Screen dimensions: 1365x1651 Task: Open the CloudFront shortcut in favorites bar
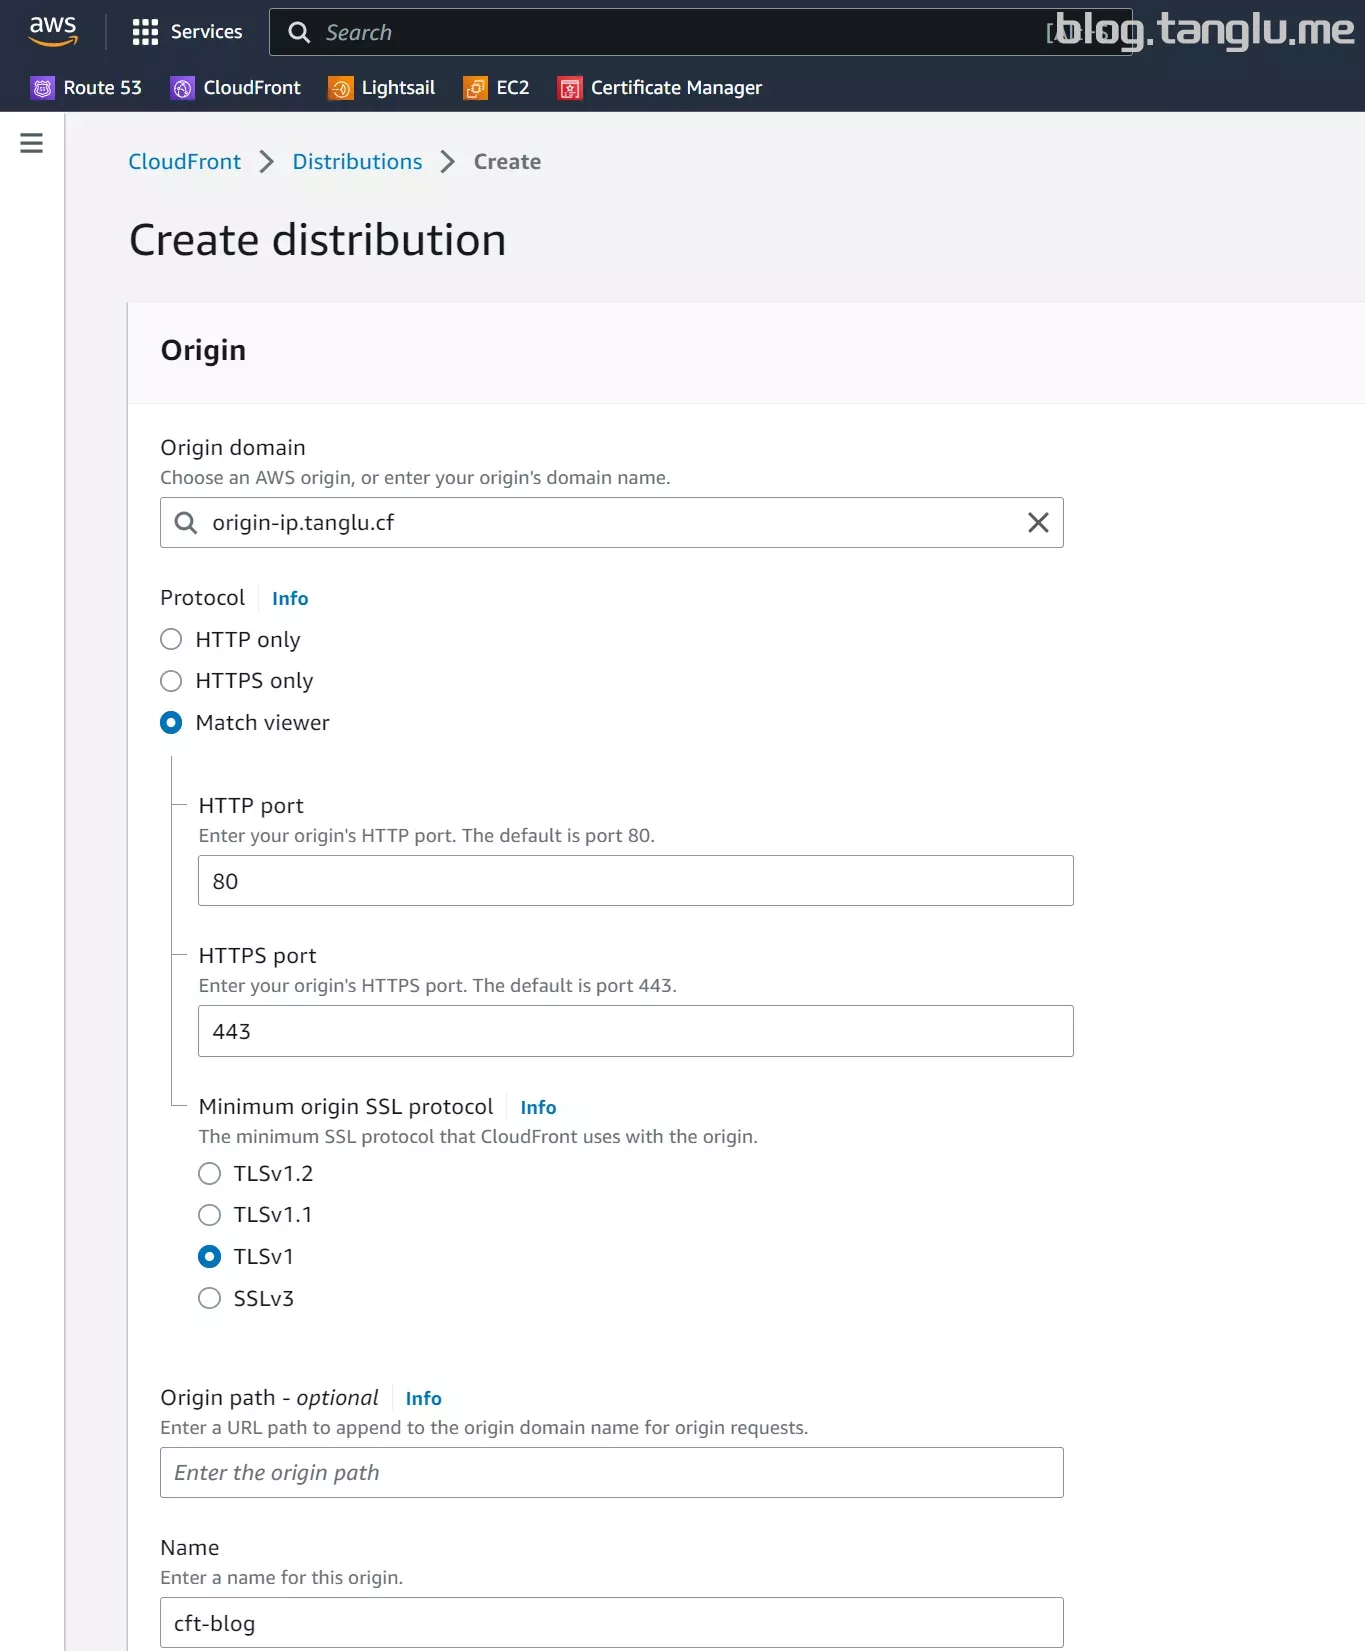[x=236, y=88]
